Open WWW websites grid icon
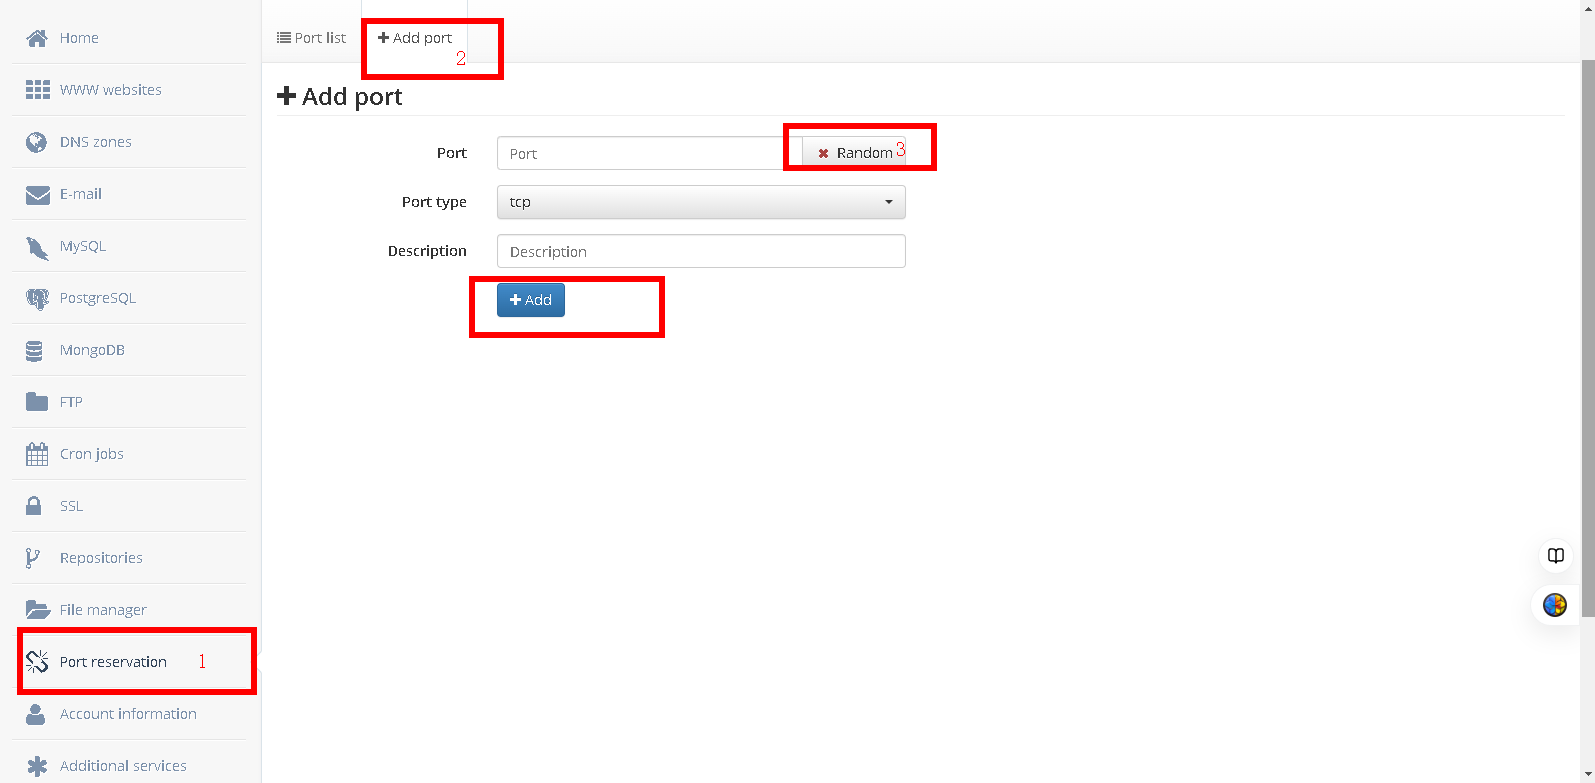Image resolution: width=1595 pixels, height=783 pixels. click(x=37, y=90)
